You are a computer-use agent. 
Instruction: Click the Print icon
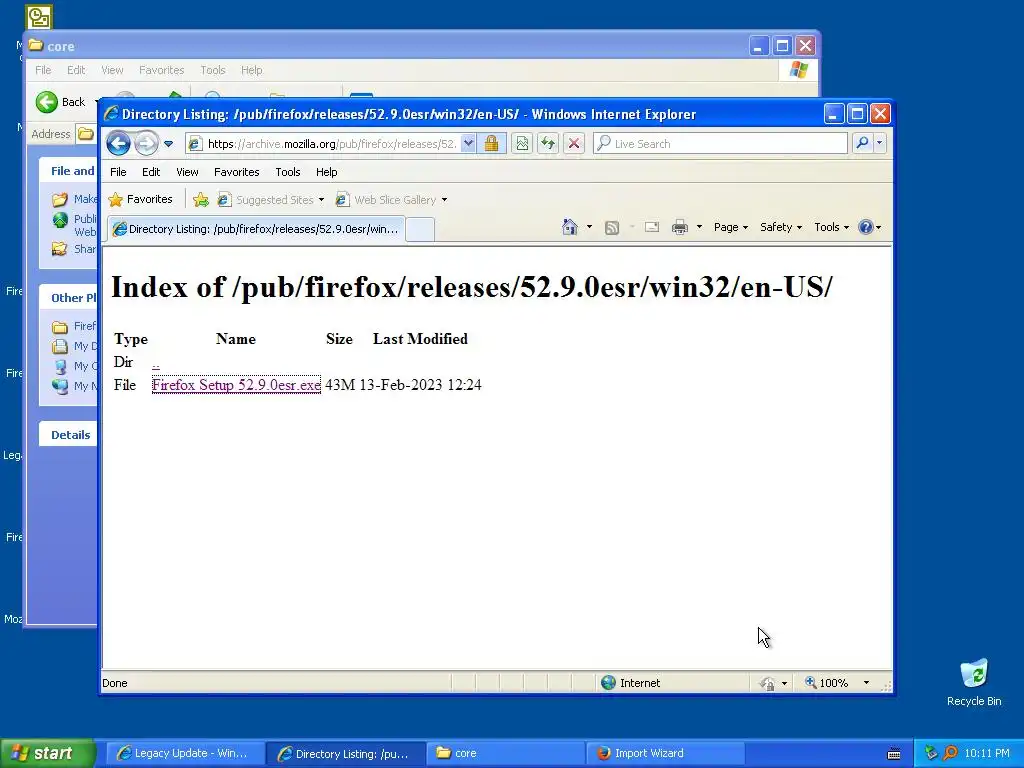tap(680, 227)
